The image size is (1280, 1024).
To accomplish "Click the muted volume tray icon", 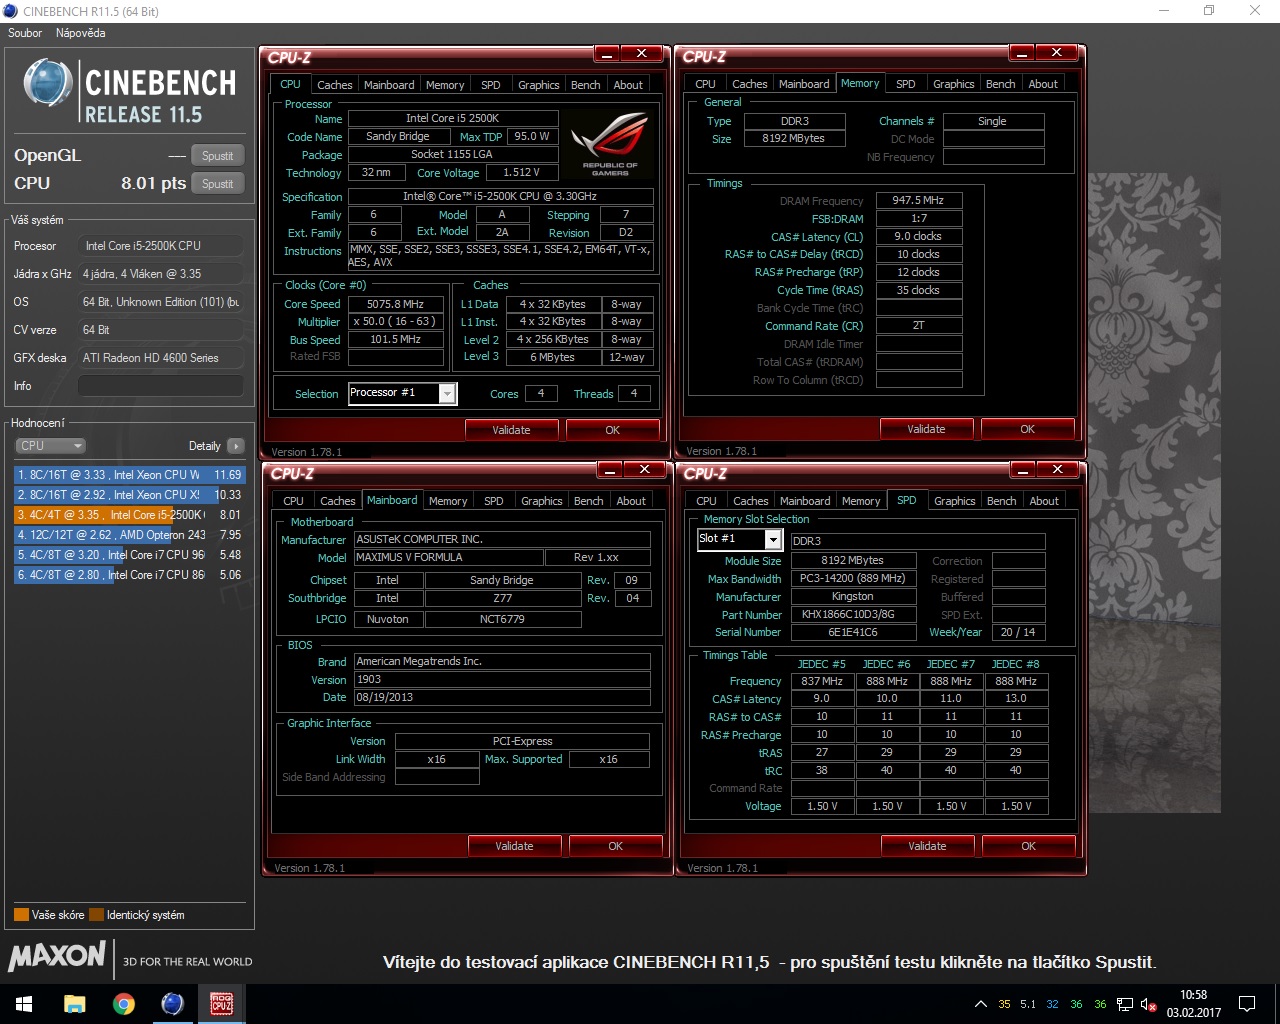I will [1149, 1004].
